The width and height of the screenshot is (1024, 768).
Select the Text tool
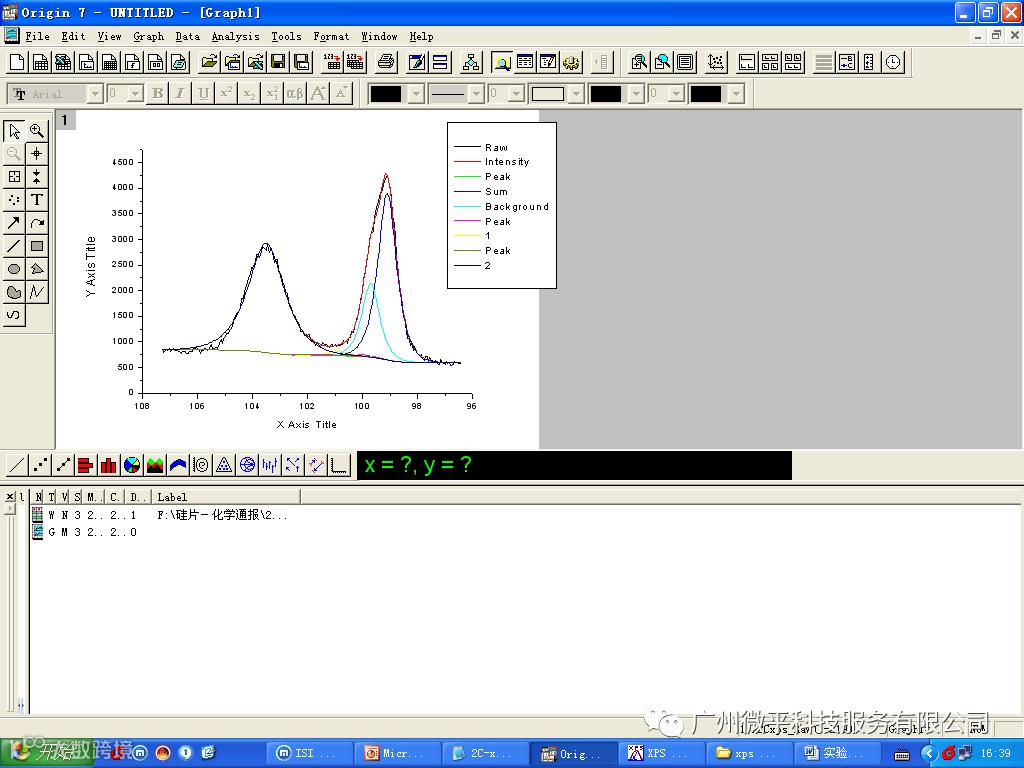(x=37, y=200)
